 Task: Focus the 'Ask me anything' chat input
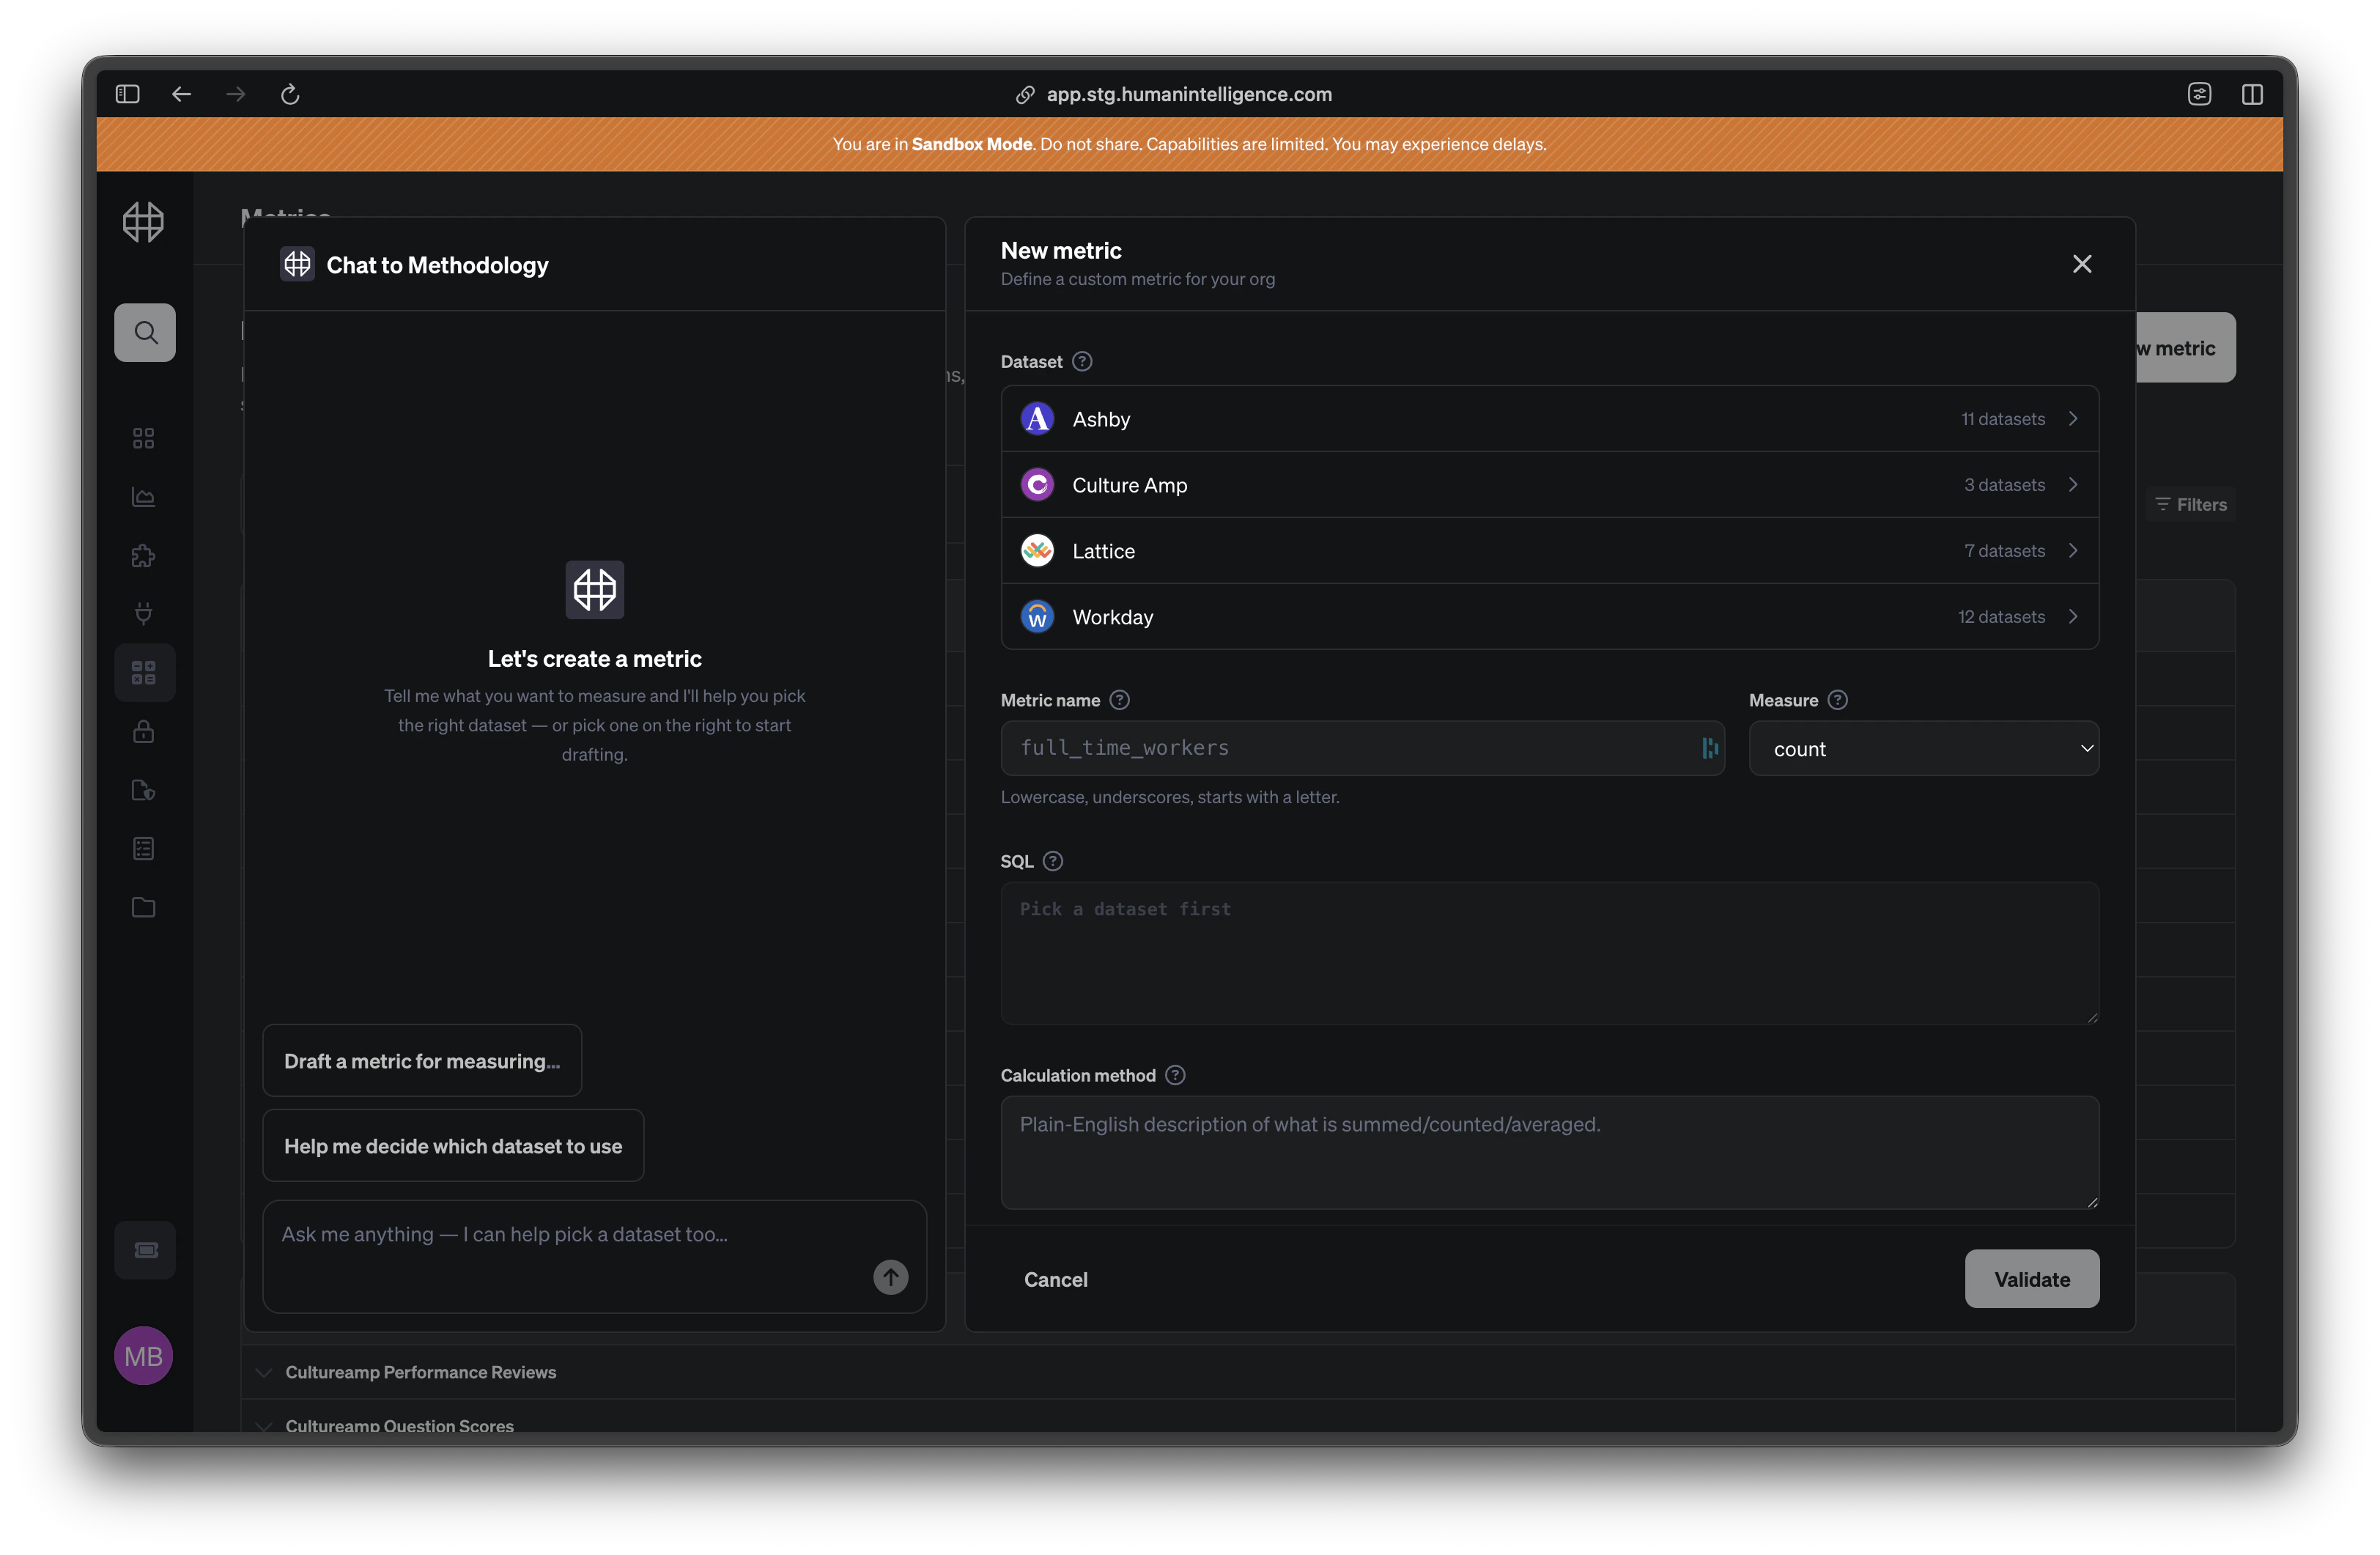594,1257
